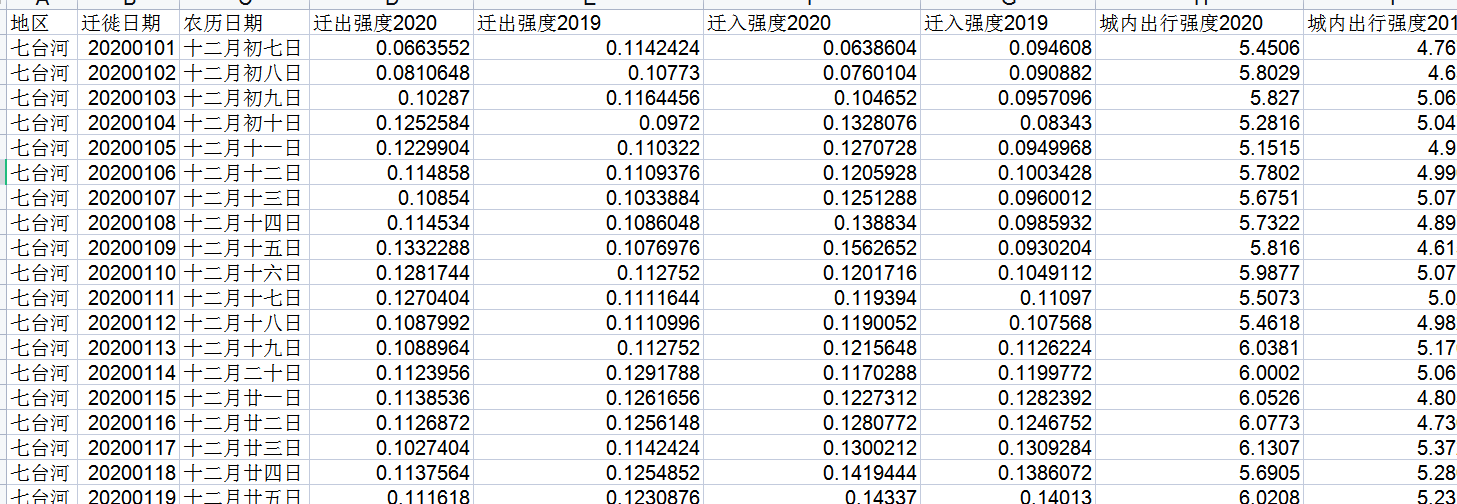
Task: Click the cell with value 0.1003428
Action: tap(1008, 173)
